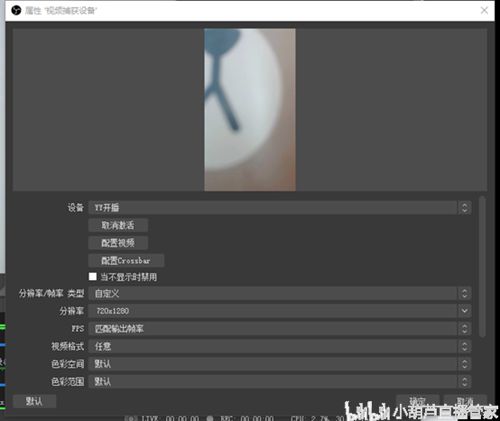
Task: Click chevron arrow on 分辨率 field
Action: 464,311
